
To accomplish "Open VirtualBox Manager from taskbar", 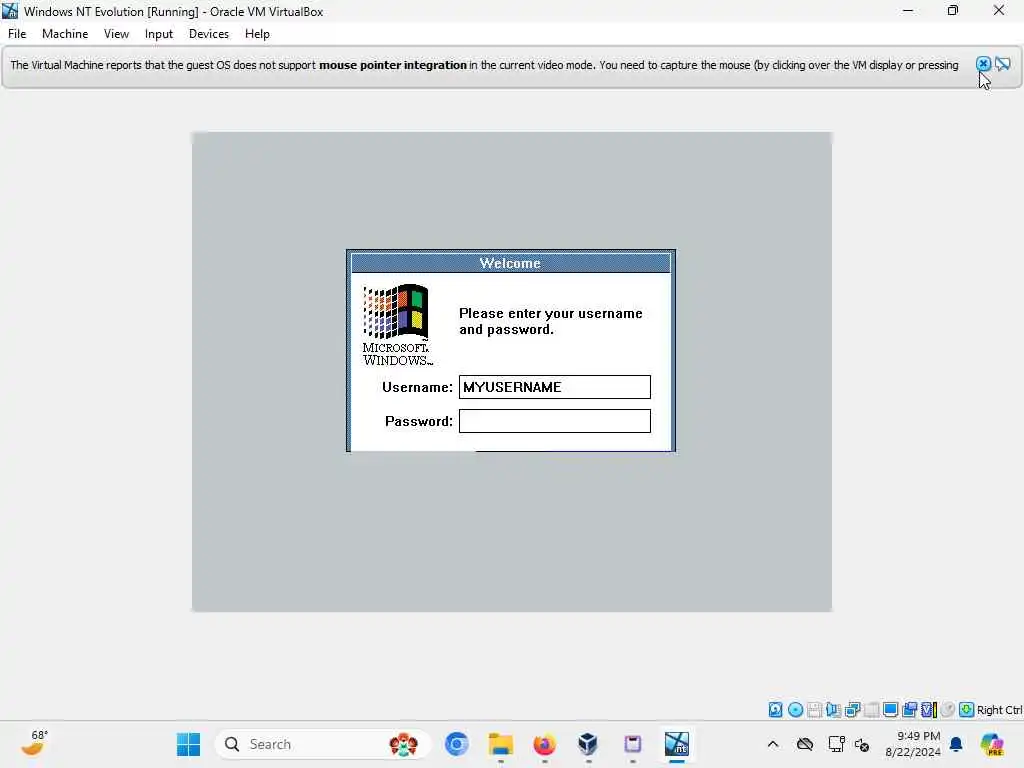I will point(588,744).
